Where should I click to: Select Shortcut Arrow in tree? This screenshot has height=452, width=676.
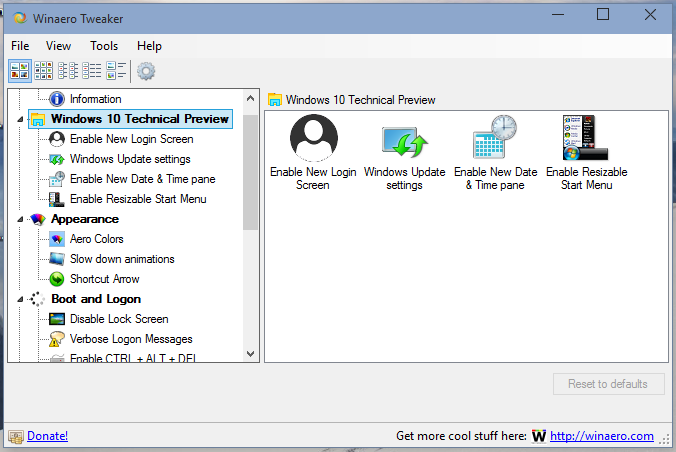click(105, 279)
